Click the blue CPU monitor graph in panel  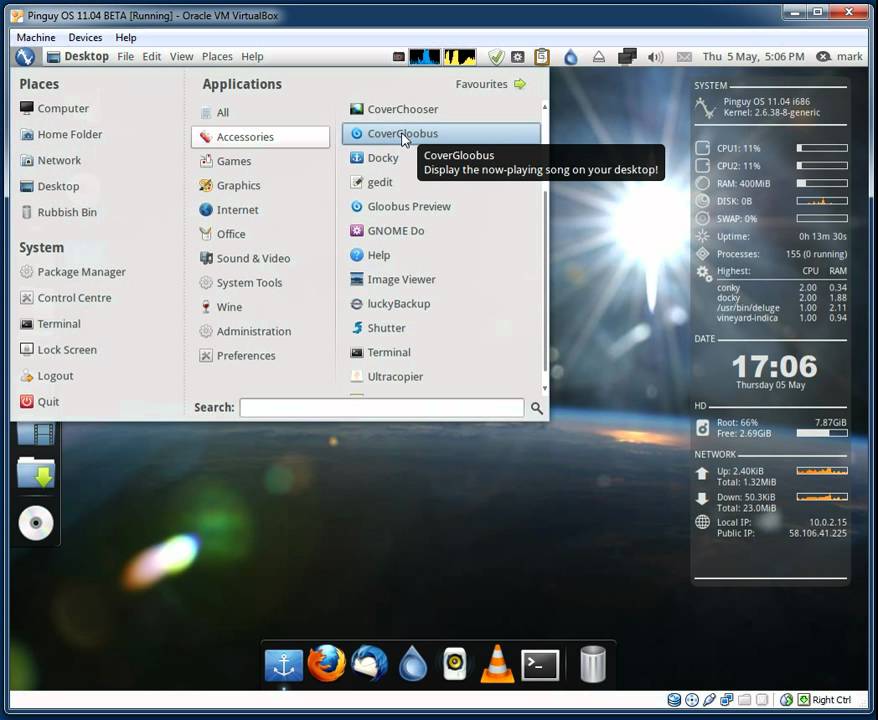(424, 57)
